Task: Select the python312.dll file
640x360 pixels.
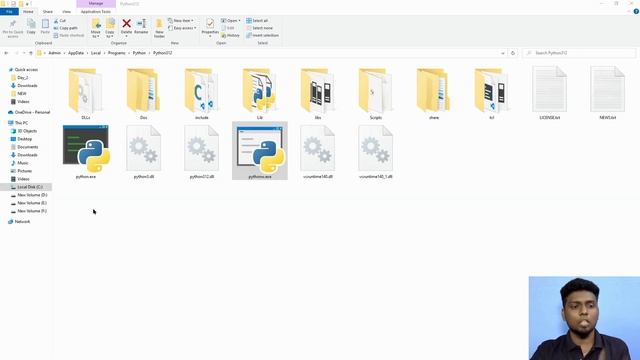Action: click(202, 151)
